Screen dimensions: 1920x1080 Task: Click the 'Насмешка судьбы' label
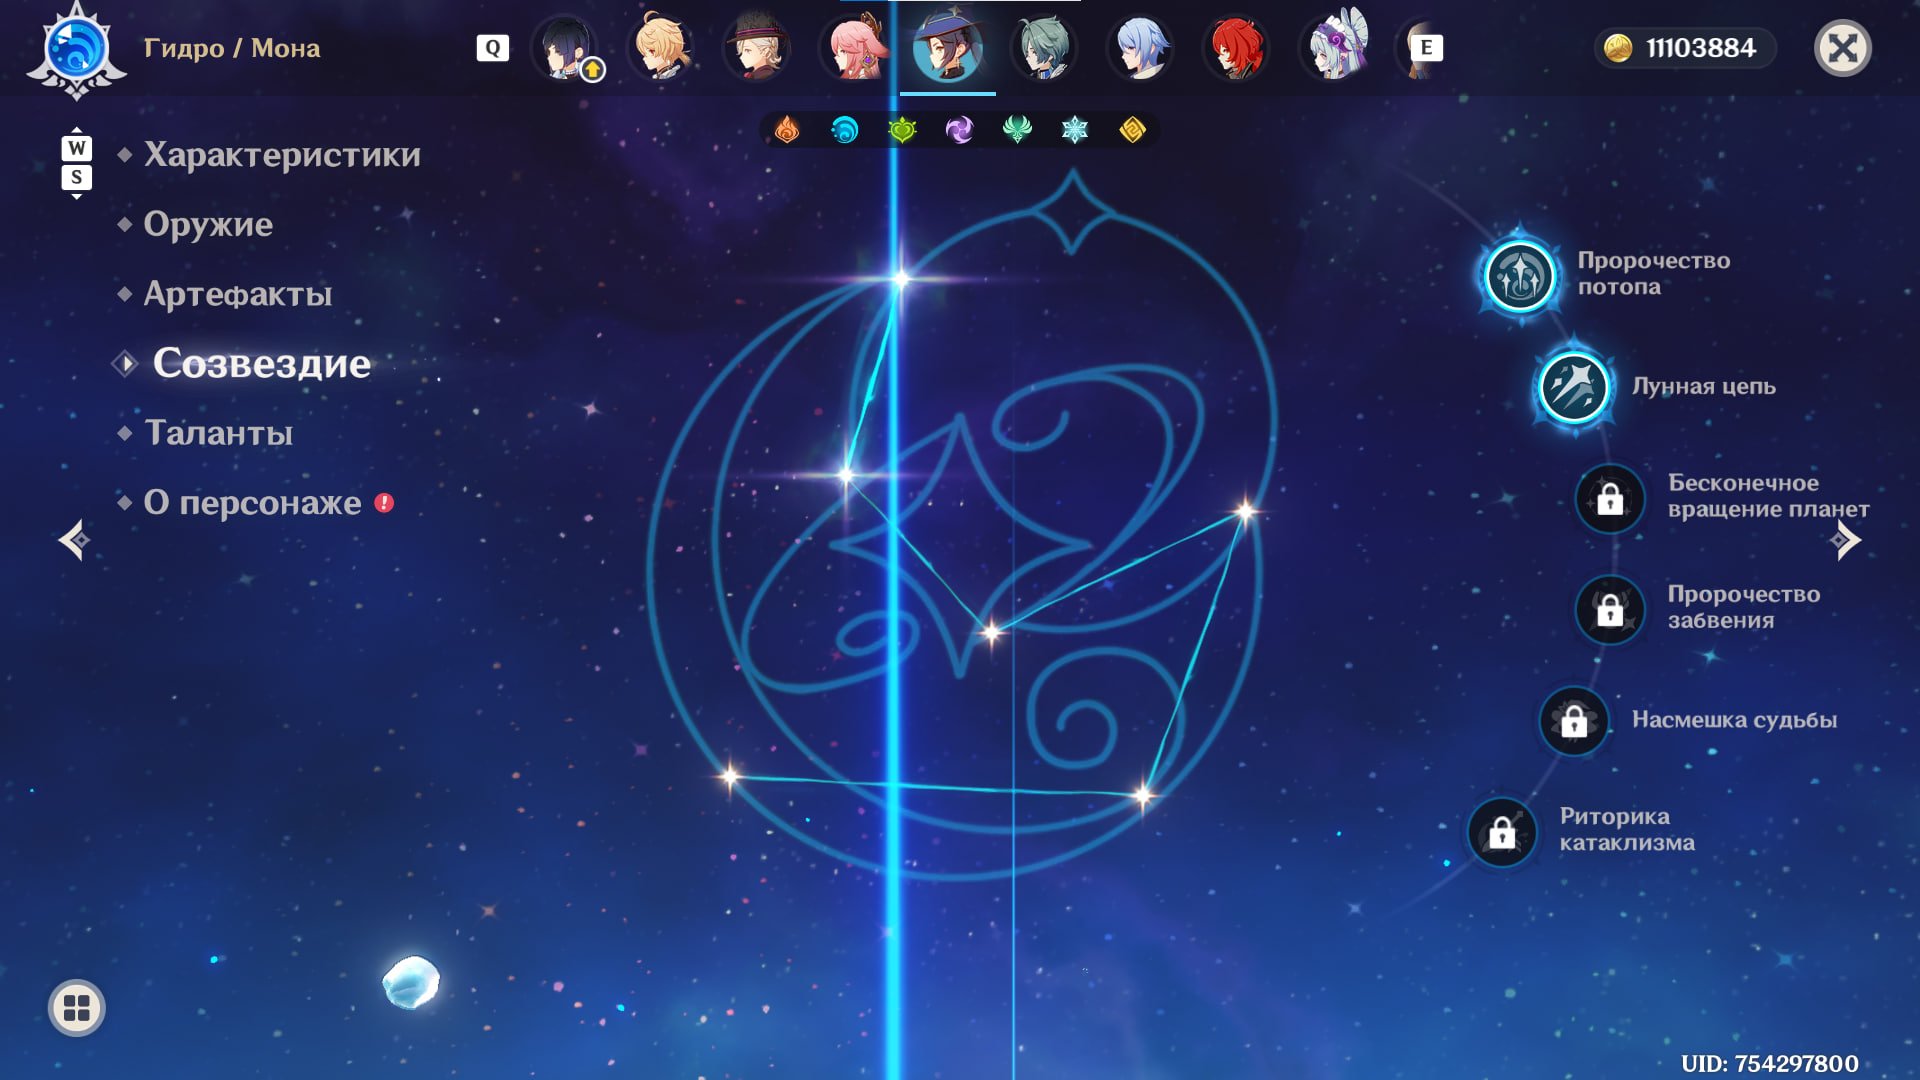pos(1735,720)
